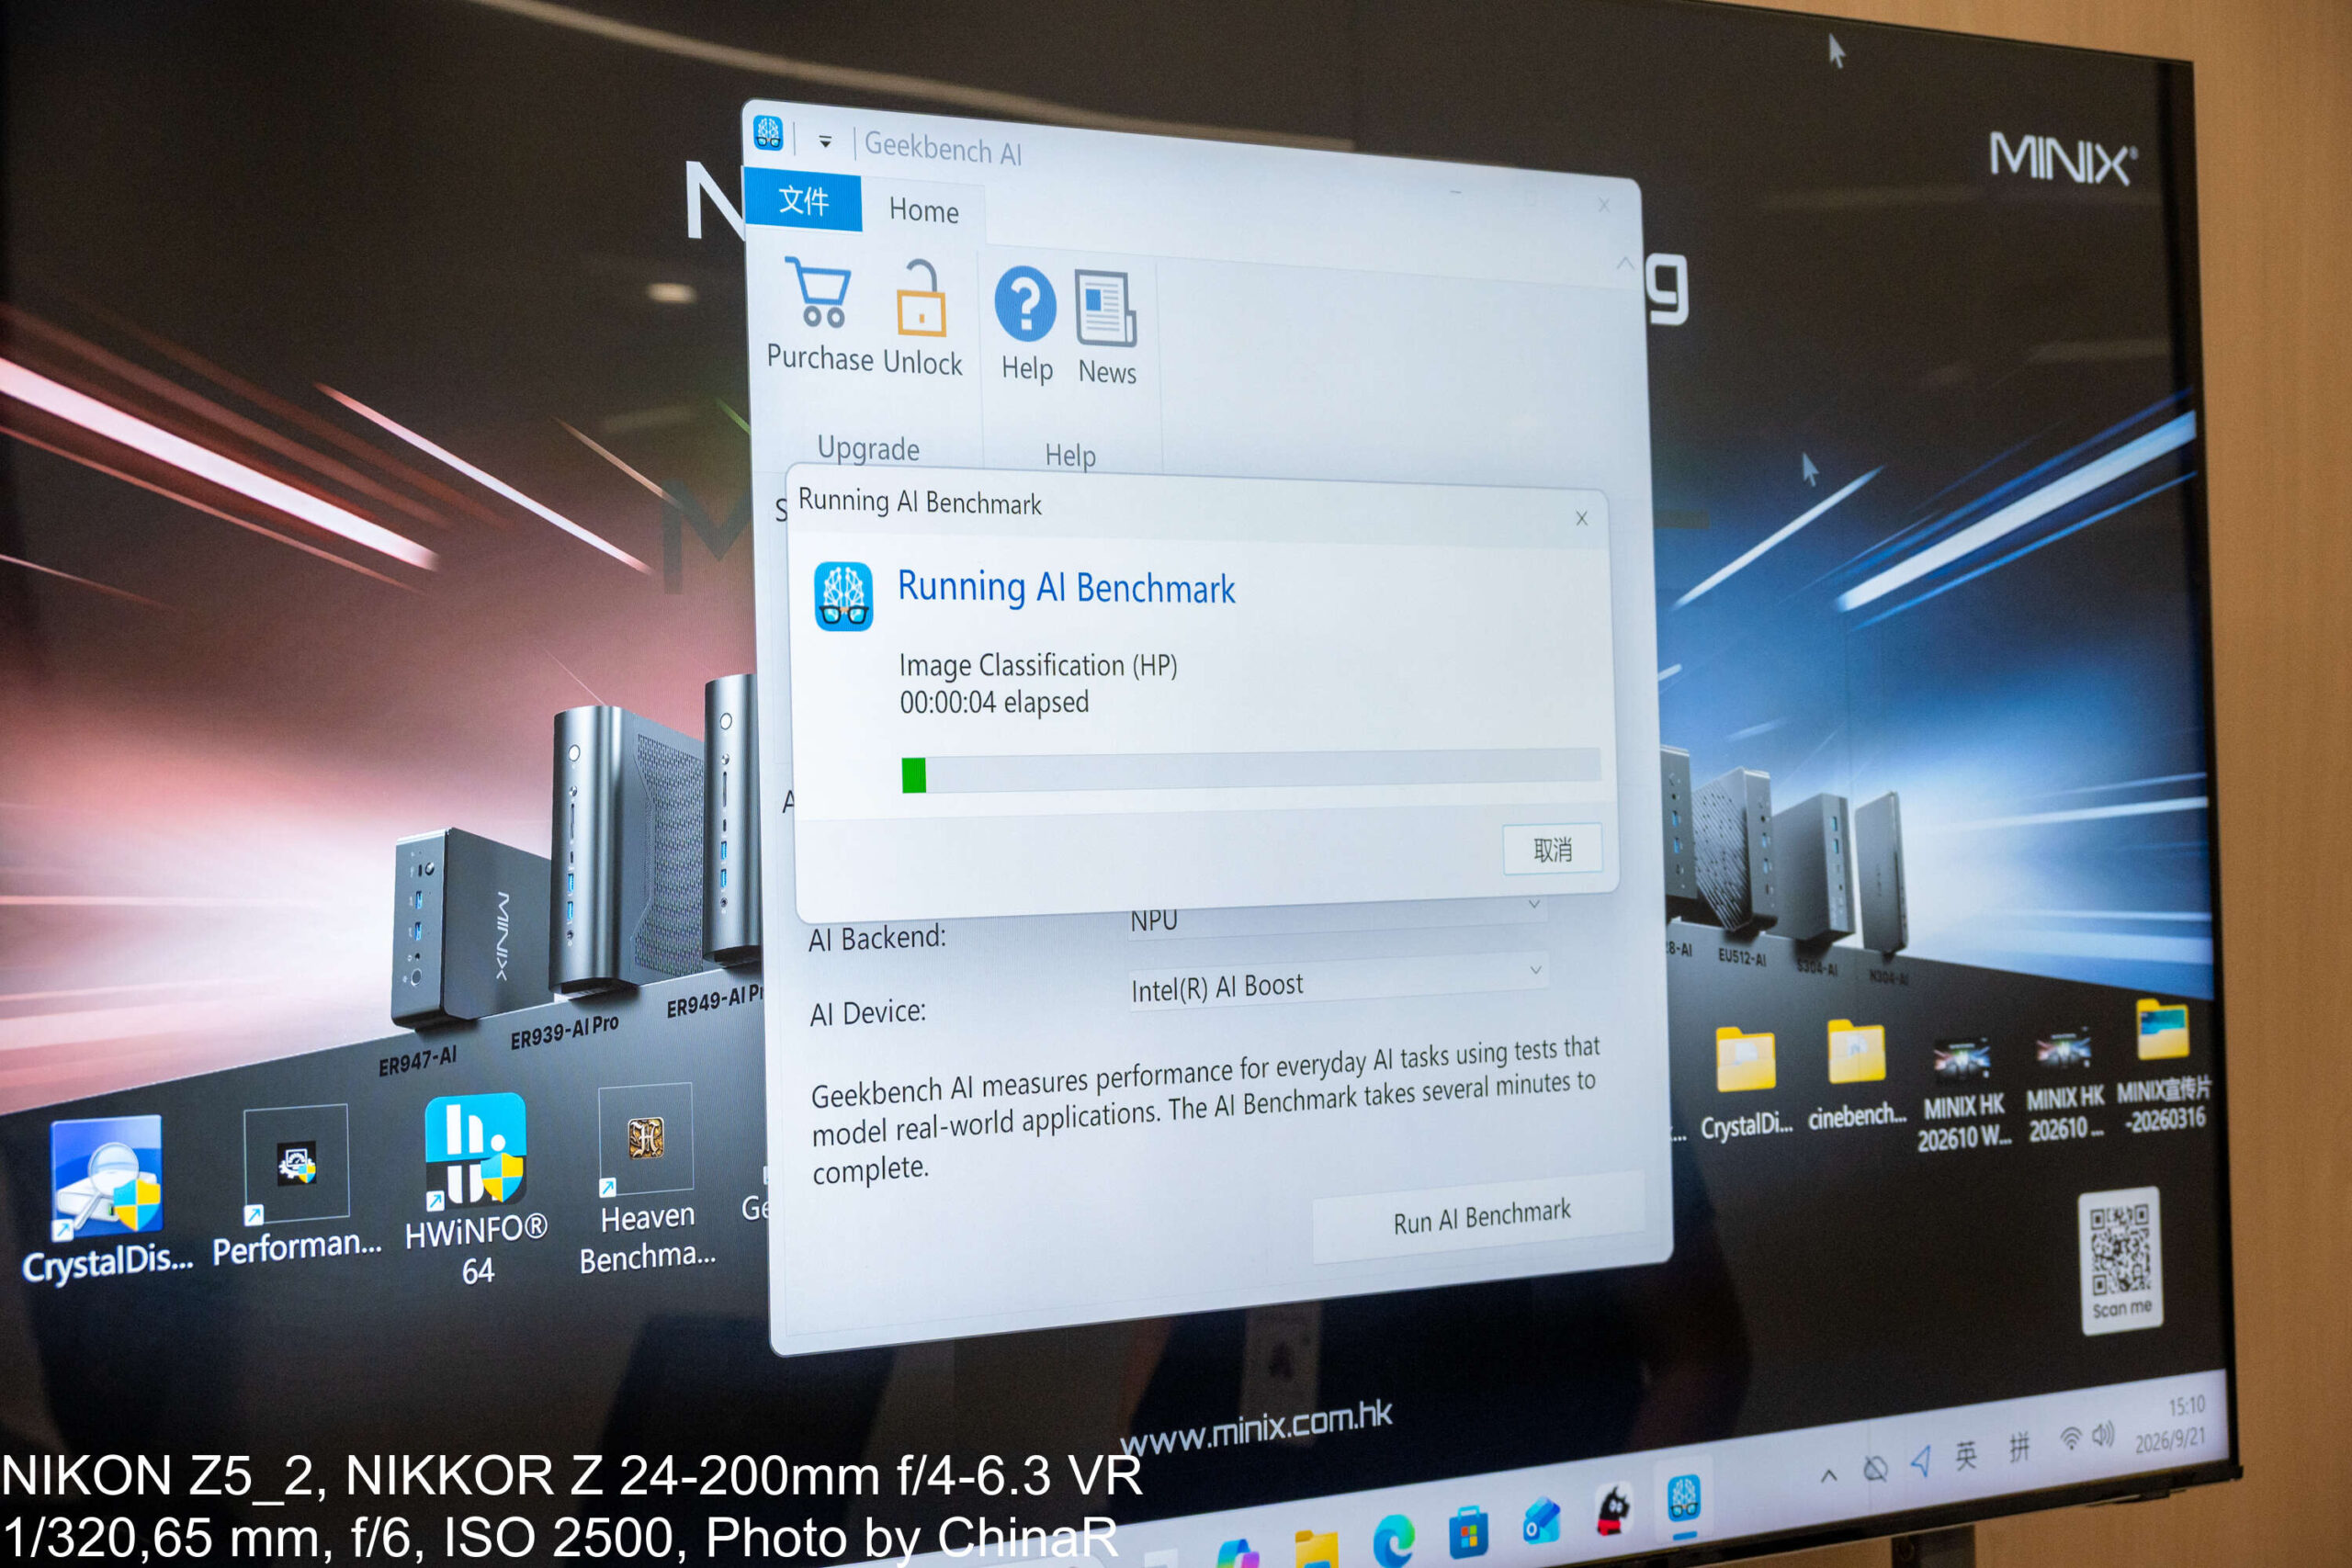
Task: Select the CrystalDi... folder on desktop
Action: click(x=1746, y=1083)
